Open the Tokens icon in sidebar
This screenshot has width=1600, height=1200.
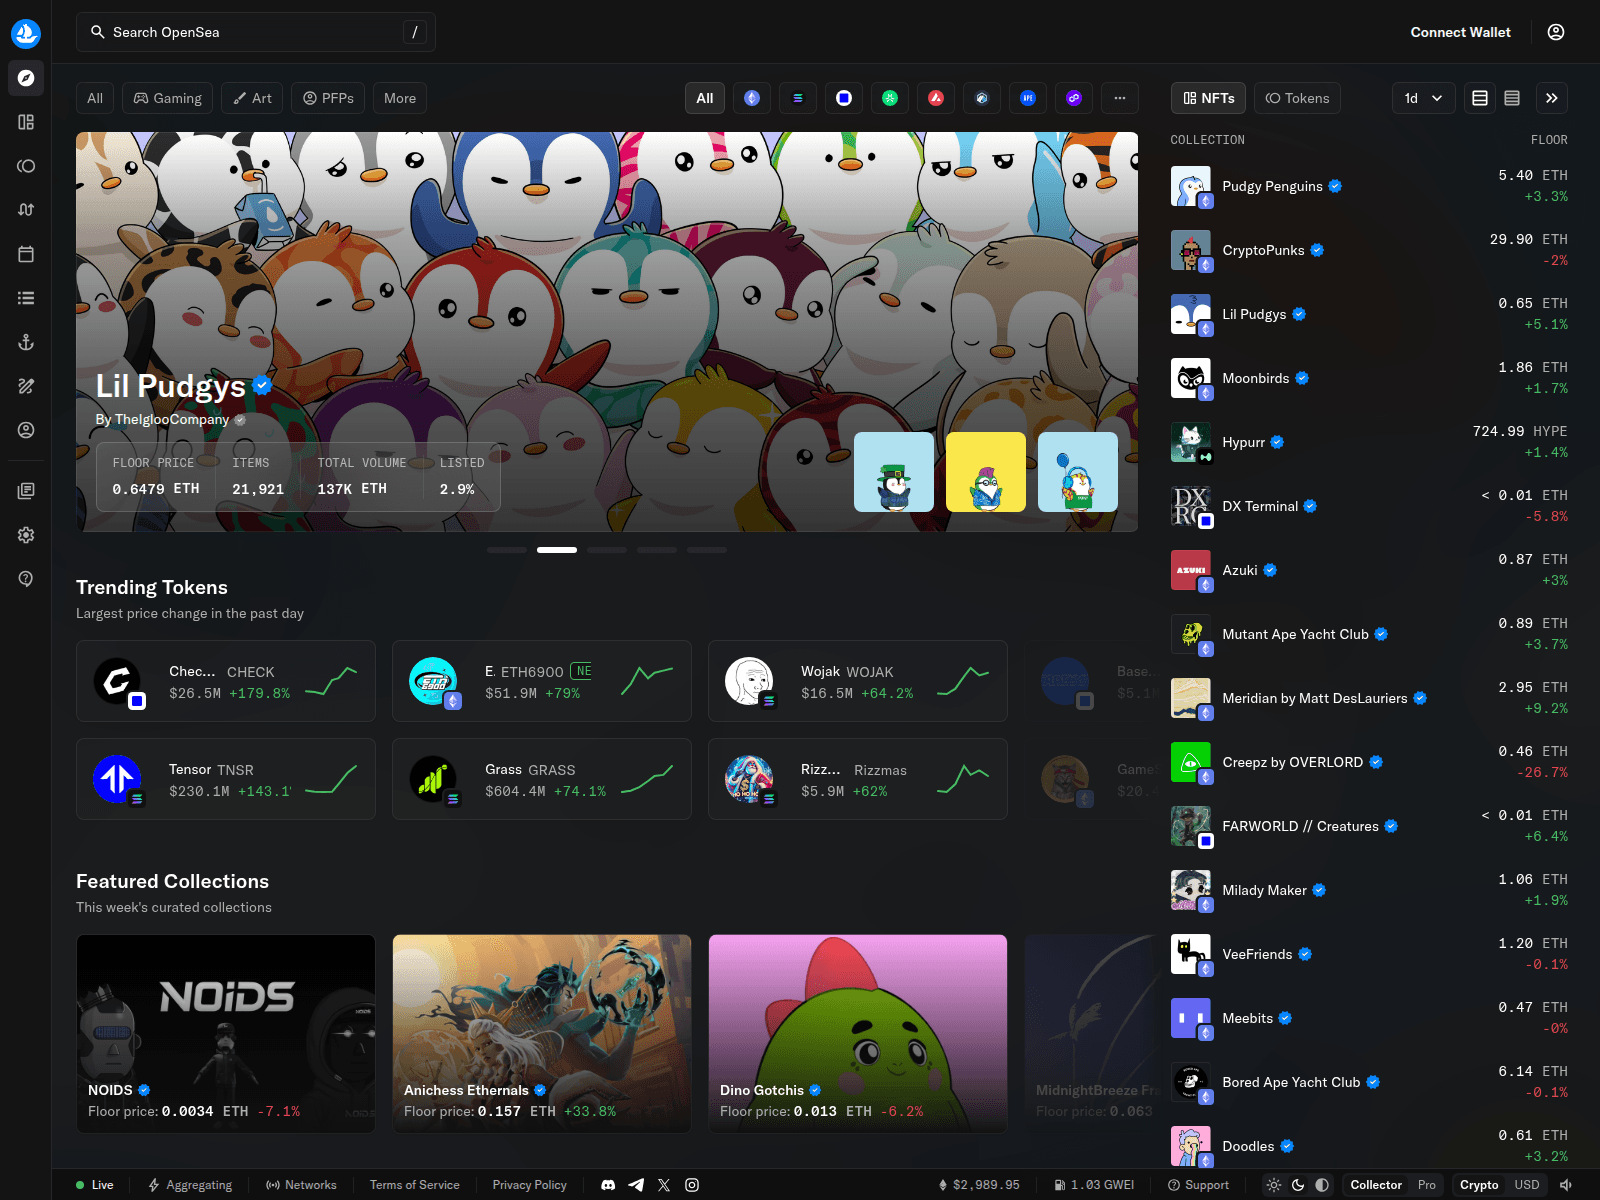click(26, 166)
